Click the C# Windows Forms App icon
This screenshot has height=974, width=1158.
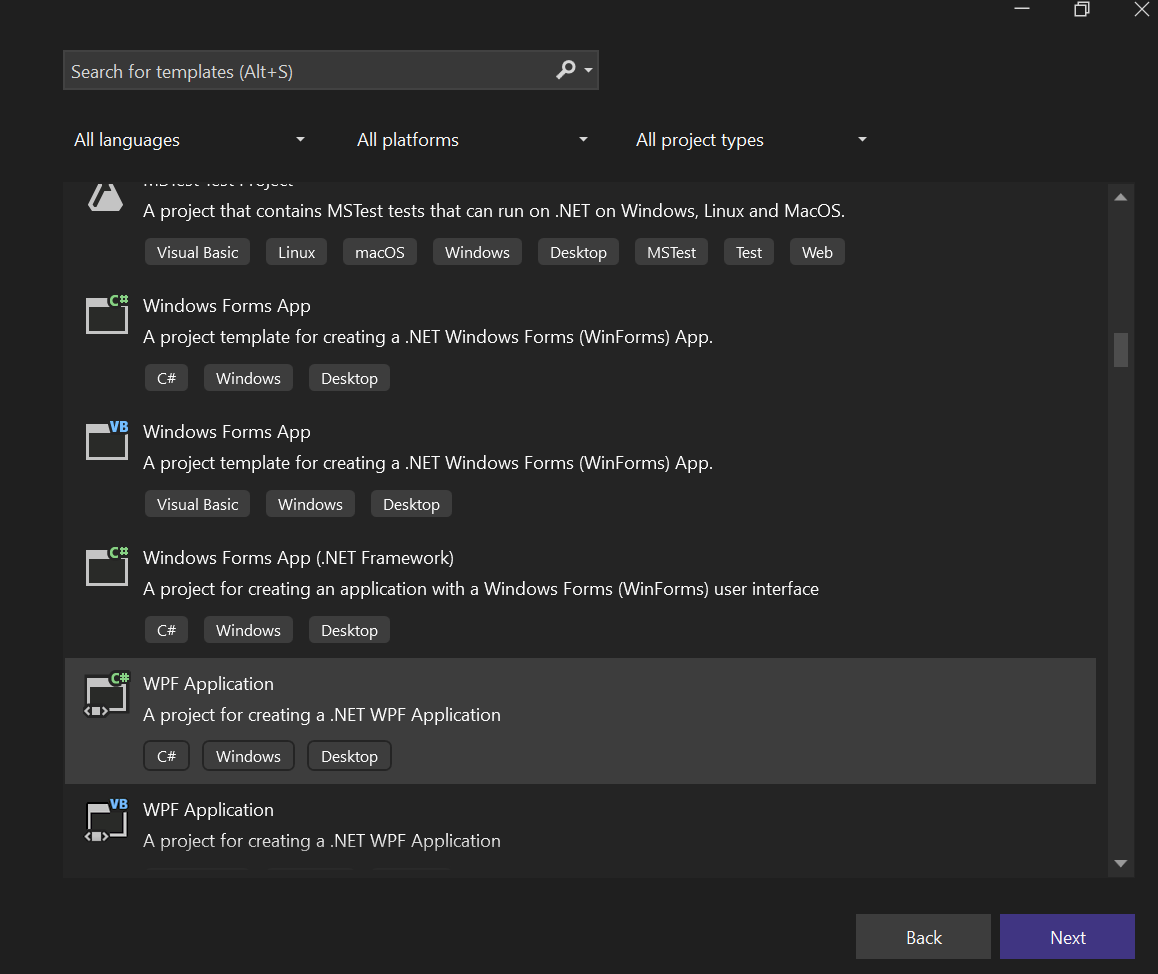click(107, 315)
